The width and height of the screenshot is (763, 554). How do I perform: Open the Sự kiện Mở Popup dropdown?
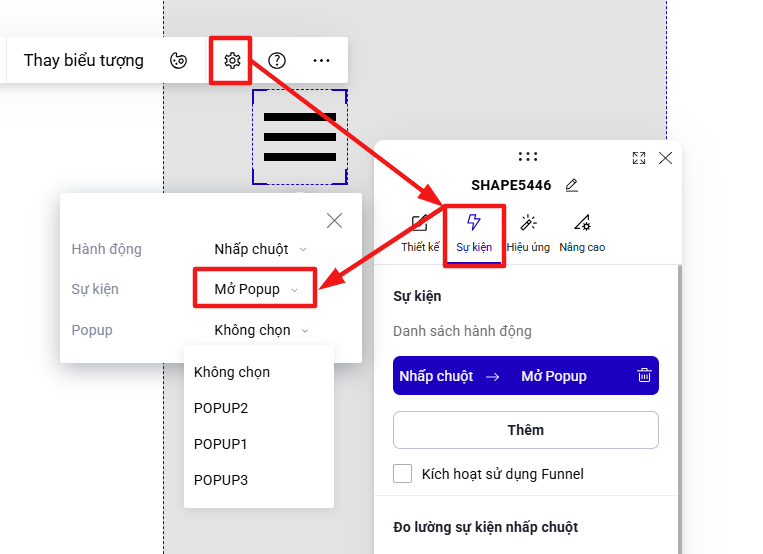(255, 289)
